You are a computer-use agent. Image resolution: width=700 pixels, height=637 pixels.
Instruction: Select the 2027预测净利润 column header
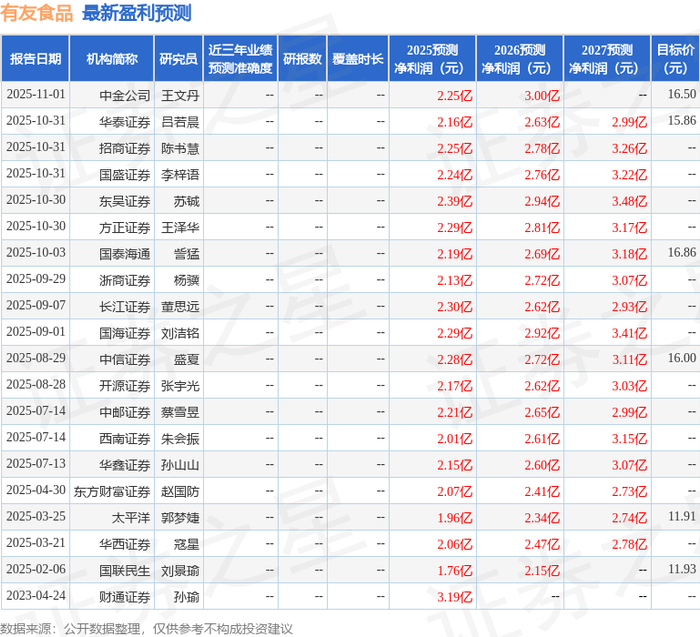[607, 58]
